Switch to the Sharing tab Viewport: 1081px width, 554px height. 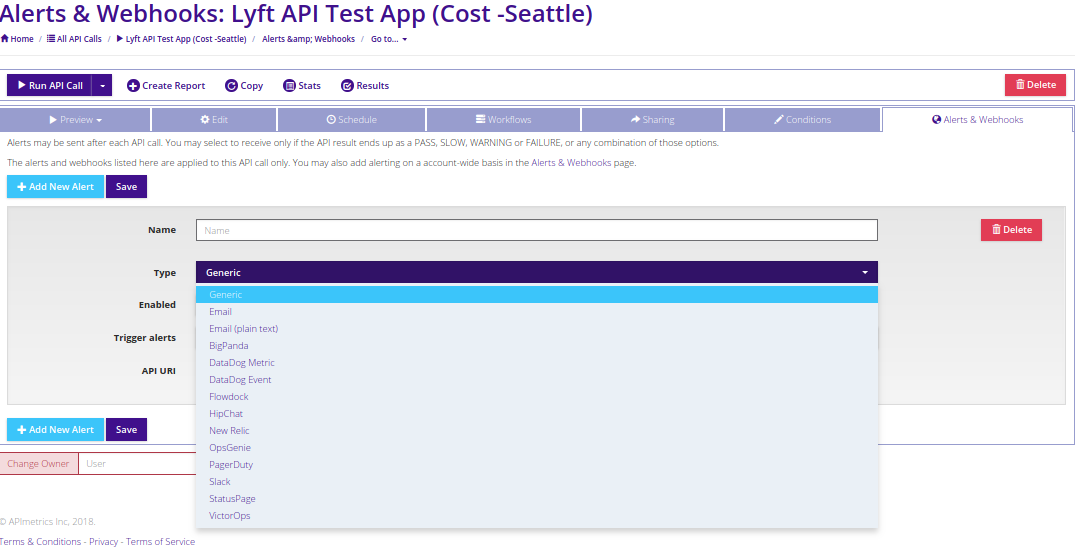point(652,119)
